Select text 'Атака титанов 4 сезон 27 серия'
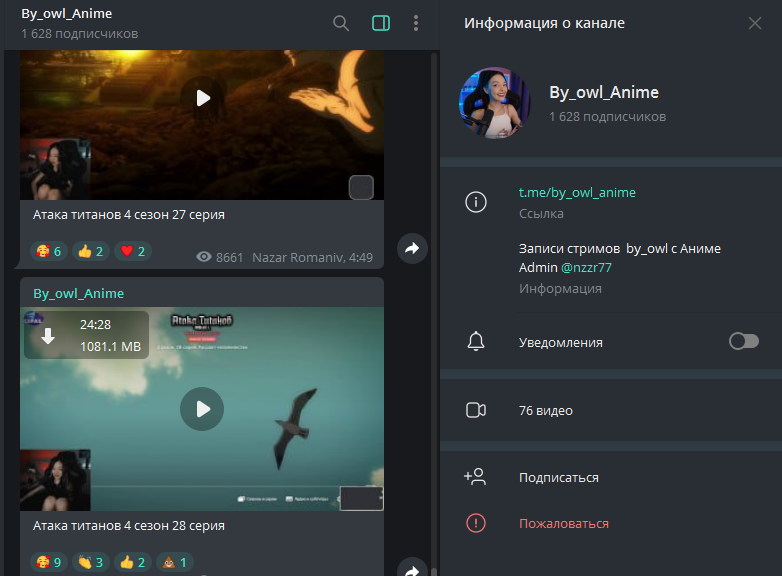 (x=129, y=214)
